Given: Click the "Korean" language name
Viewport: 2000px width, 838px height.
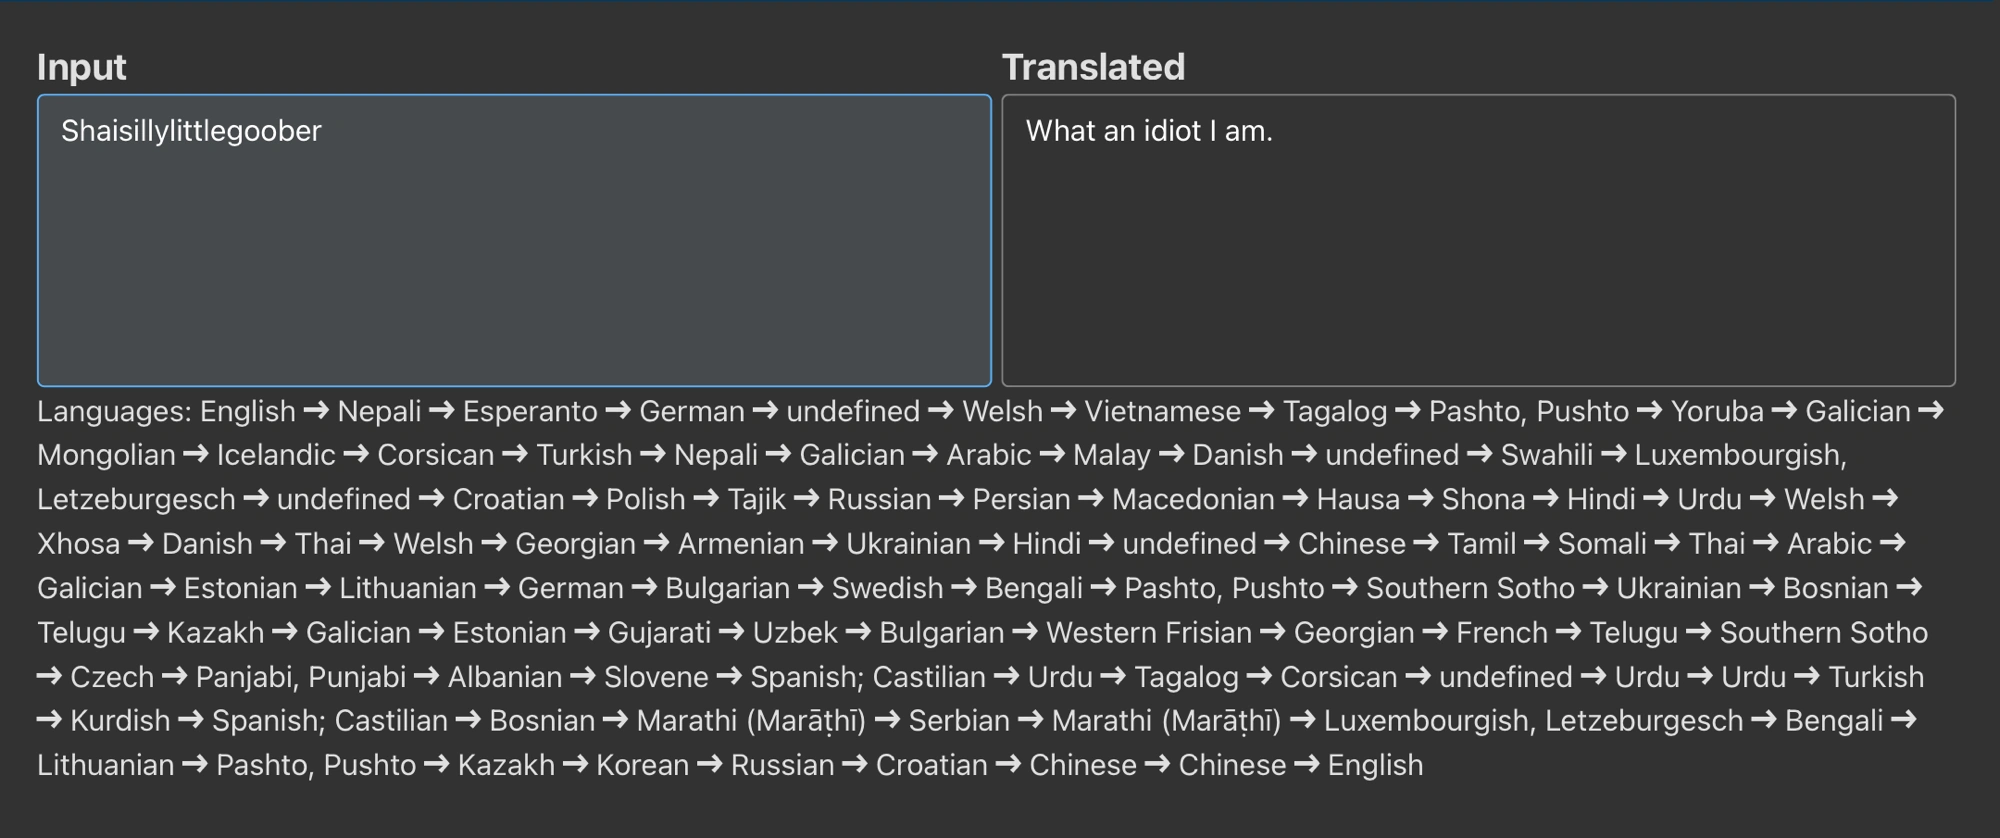Looking at the screenshot, I should click(x=642, y=765).
